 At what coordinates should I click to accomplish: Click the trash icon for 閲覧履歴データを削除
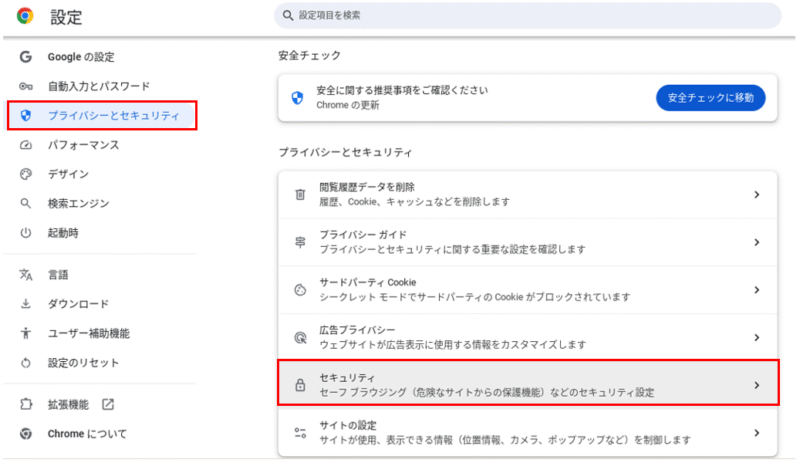(x=301, y=194)
